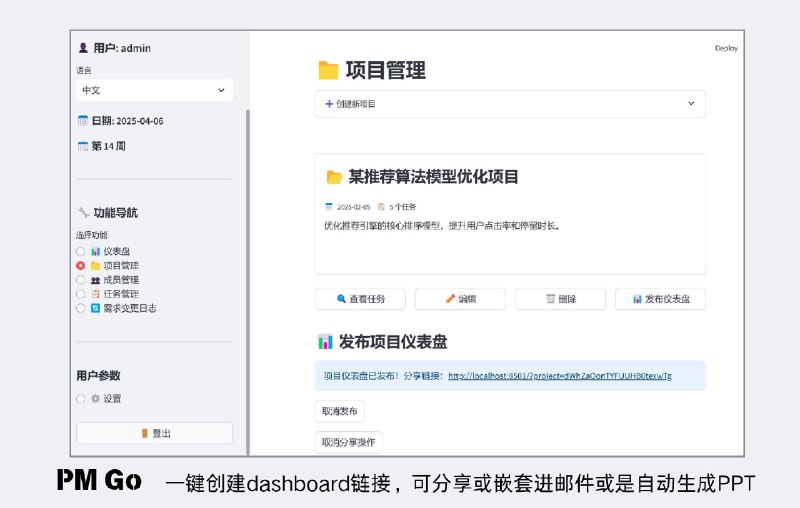Click the plus icon in 创建新项目

(329, 104)
